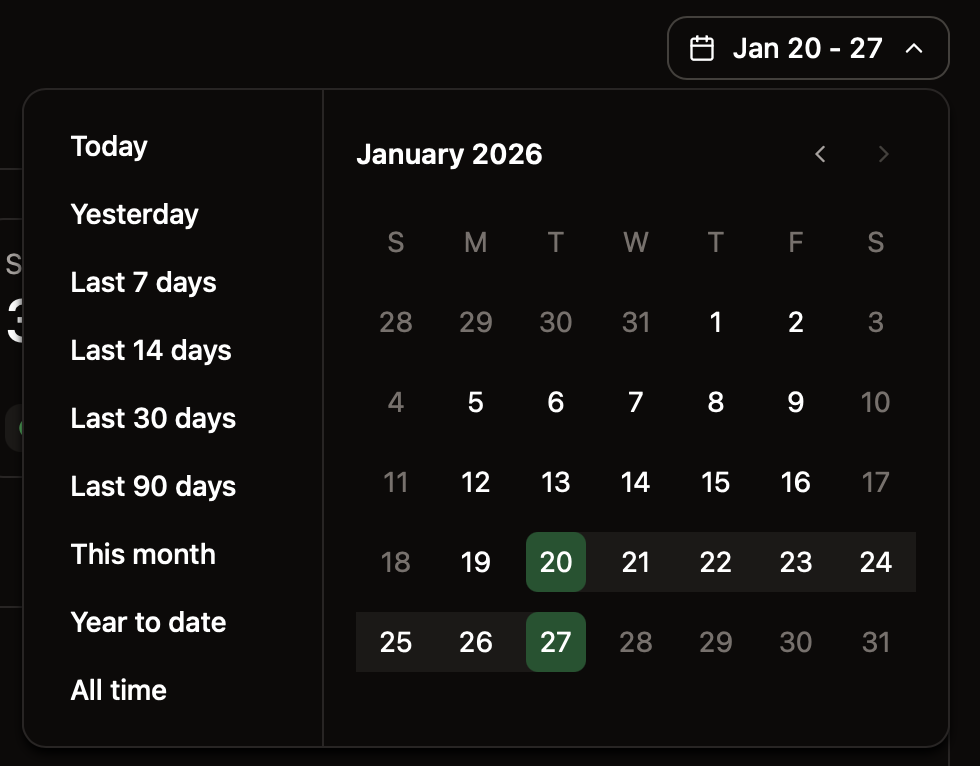Go to next month with the right chevron
The image size is (980, 766).
pyautogui.click(x=883, y=154)
